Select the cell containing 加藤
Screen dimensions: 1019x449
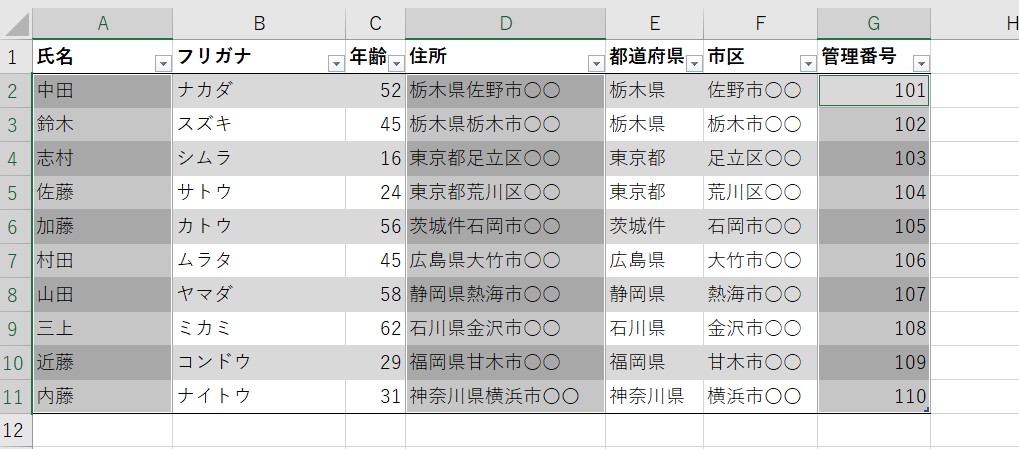[103, 226]
